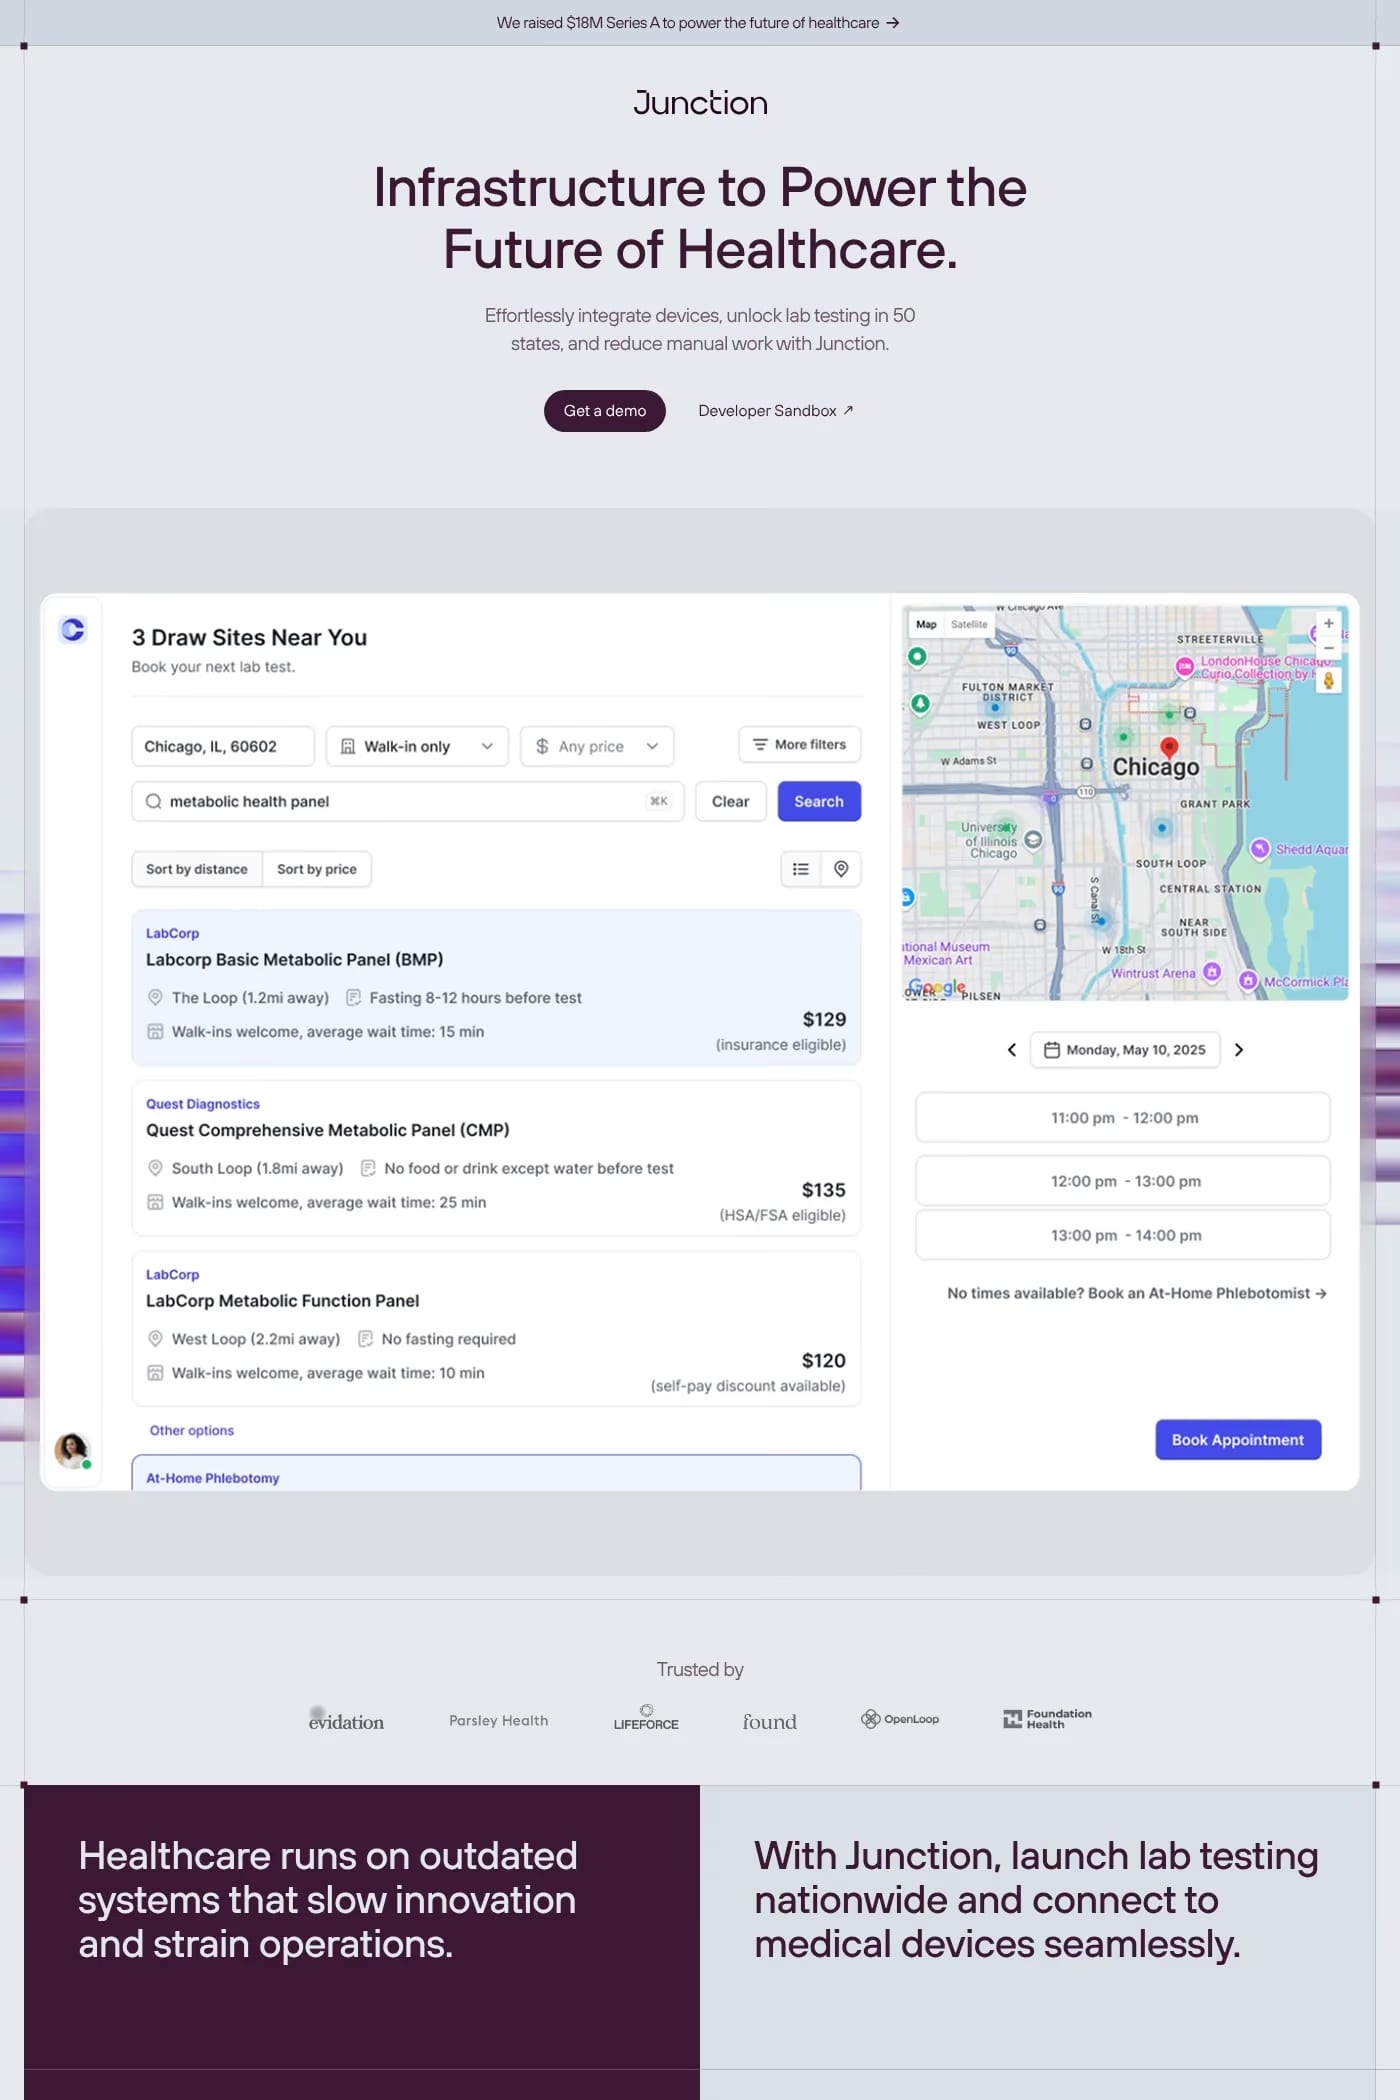
Task: Open the Developer Sandbox link
Action: [x=775, y=411]
